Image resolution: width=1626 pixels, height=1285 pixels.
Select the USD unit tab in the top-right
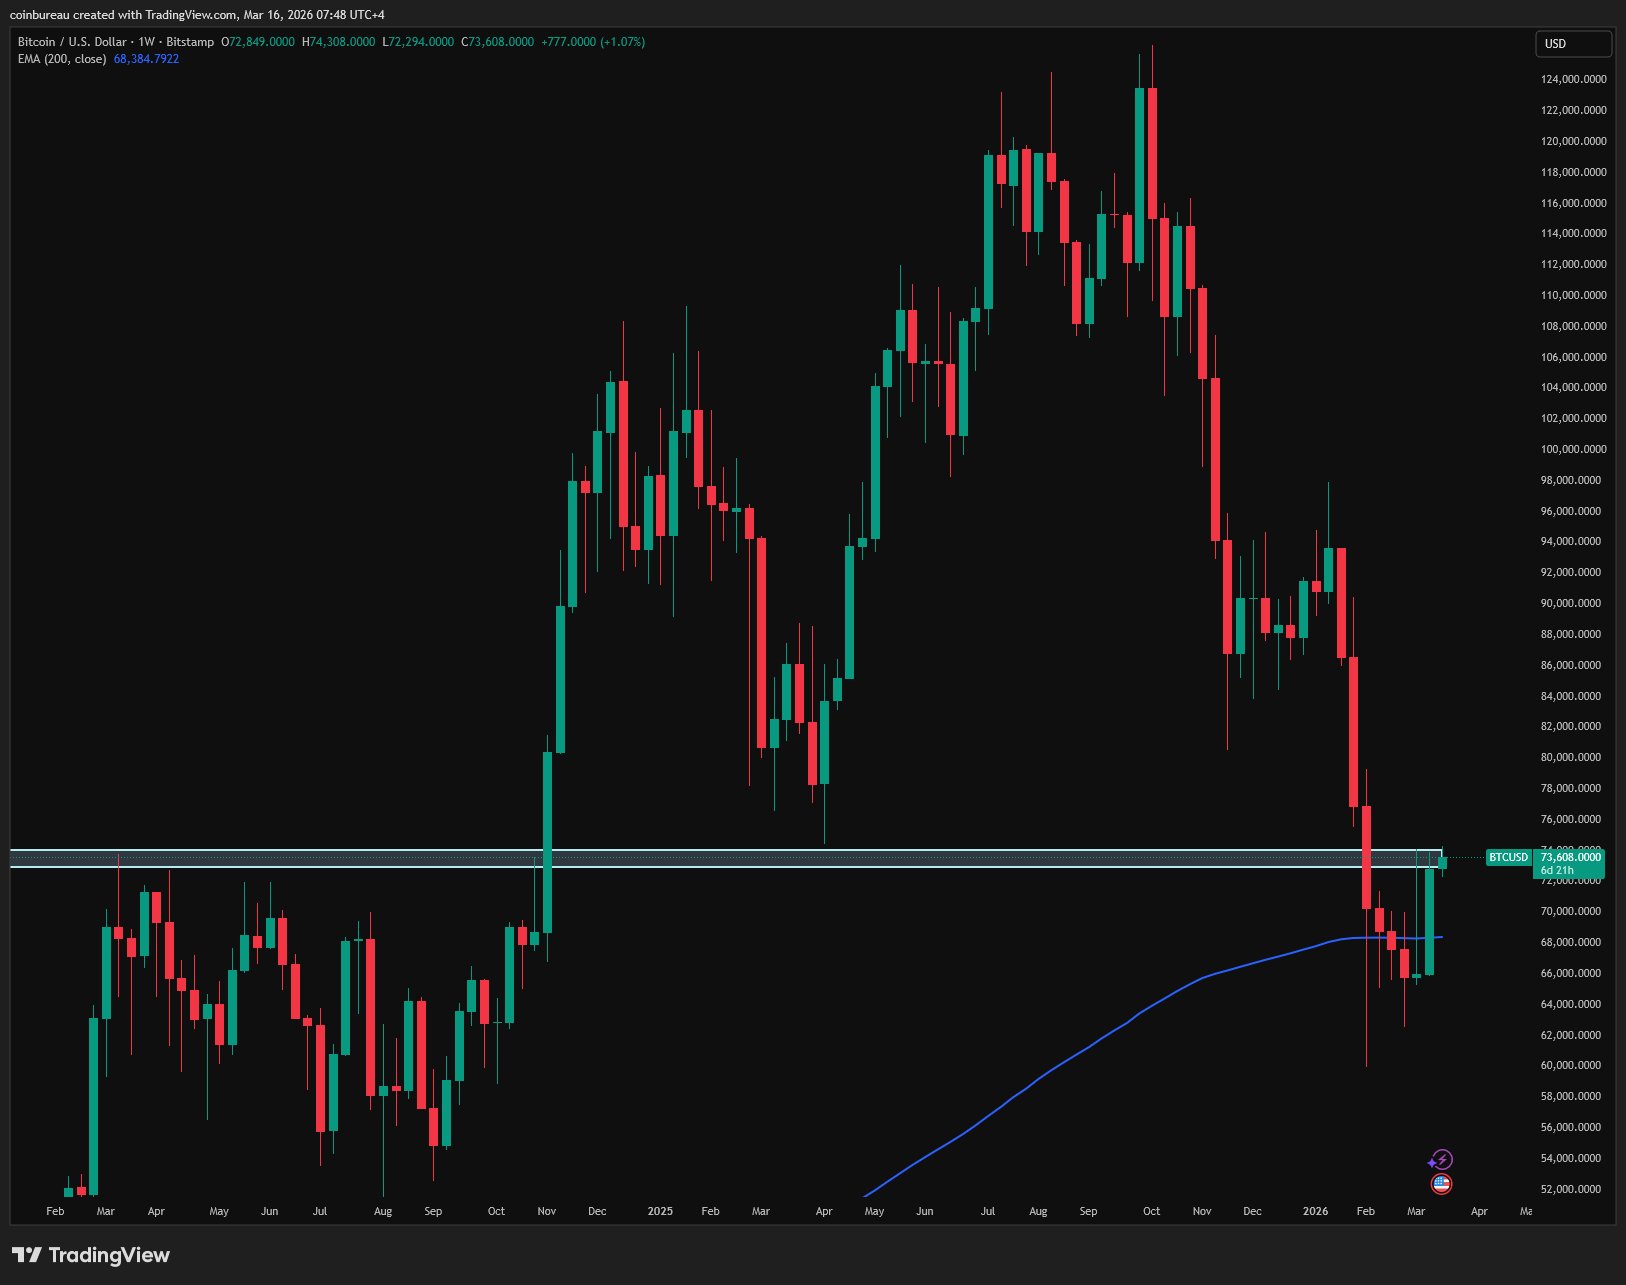[1573, 44]
